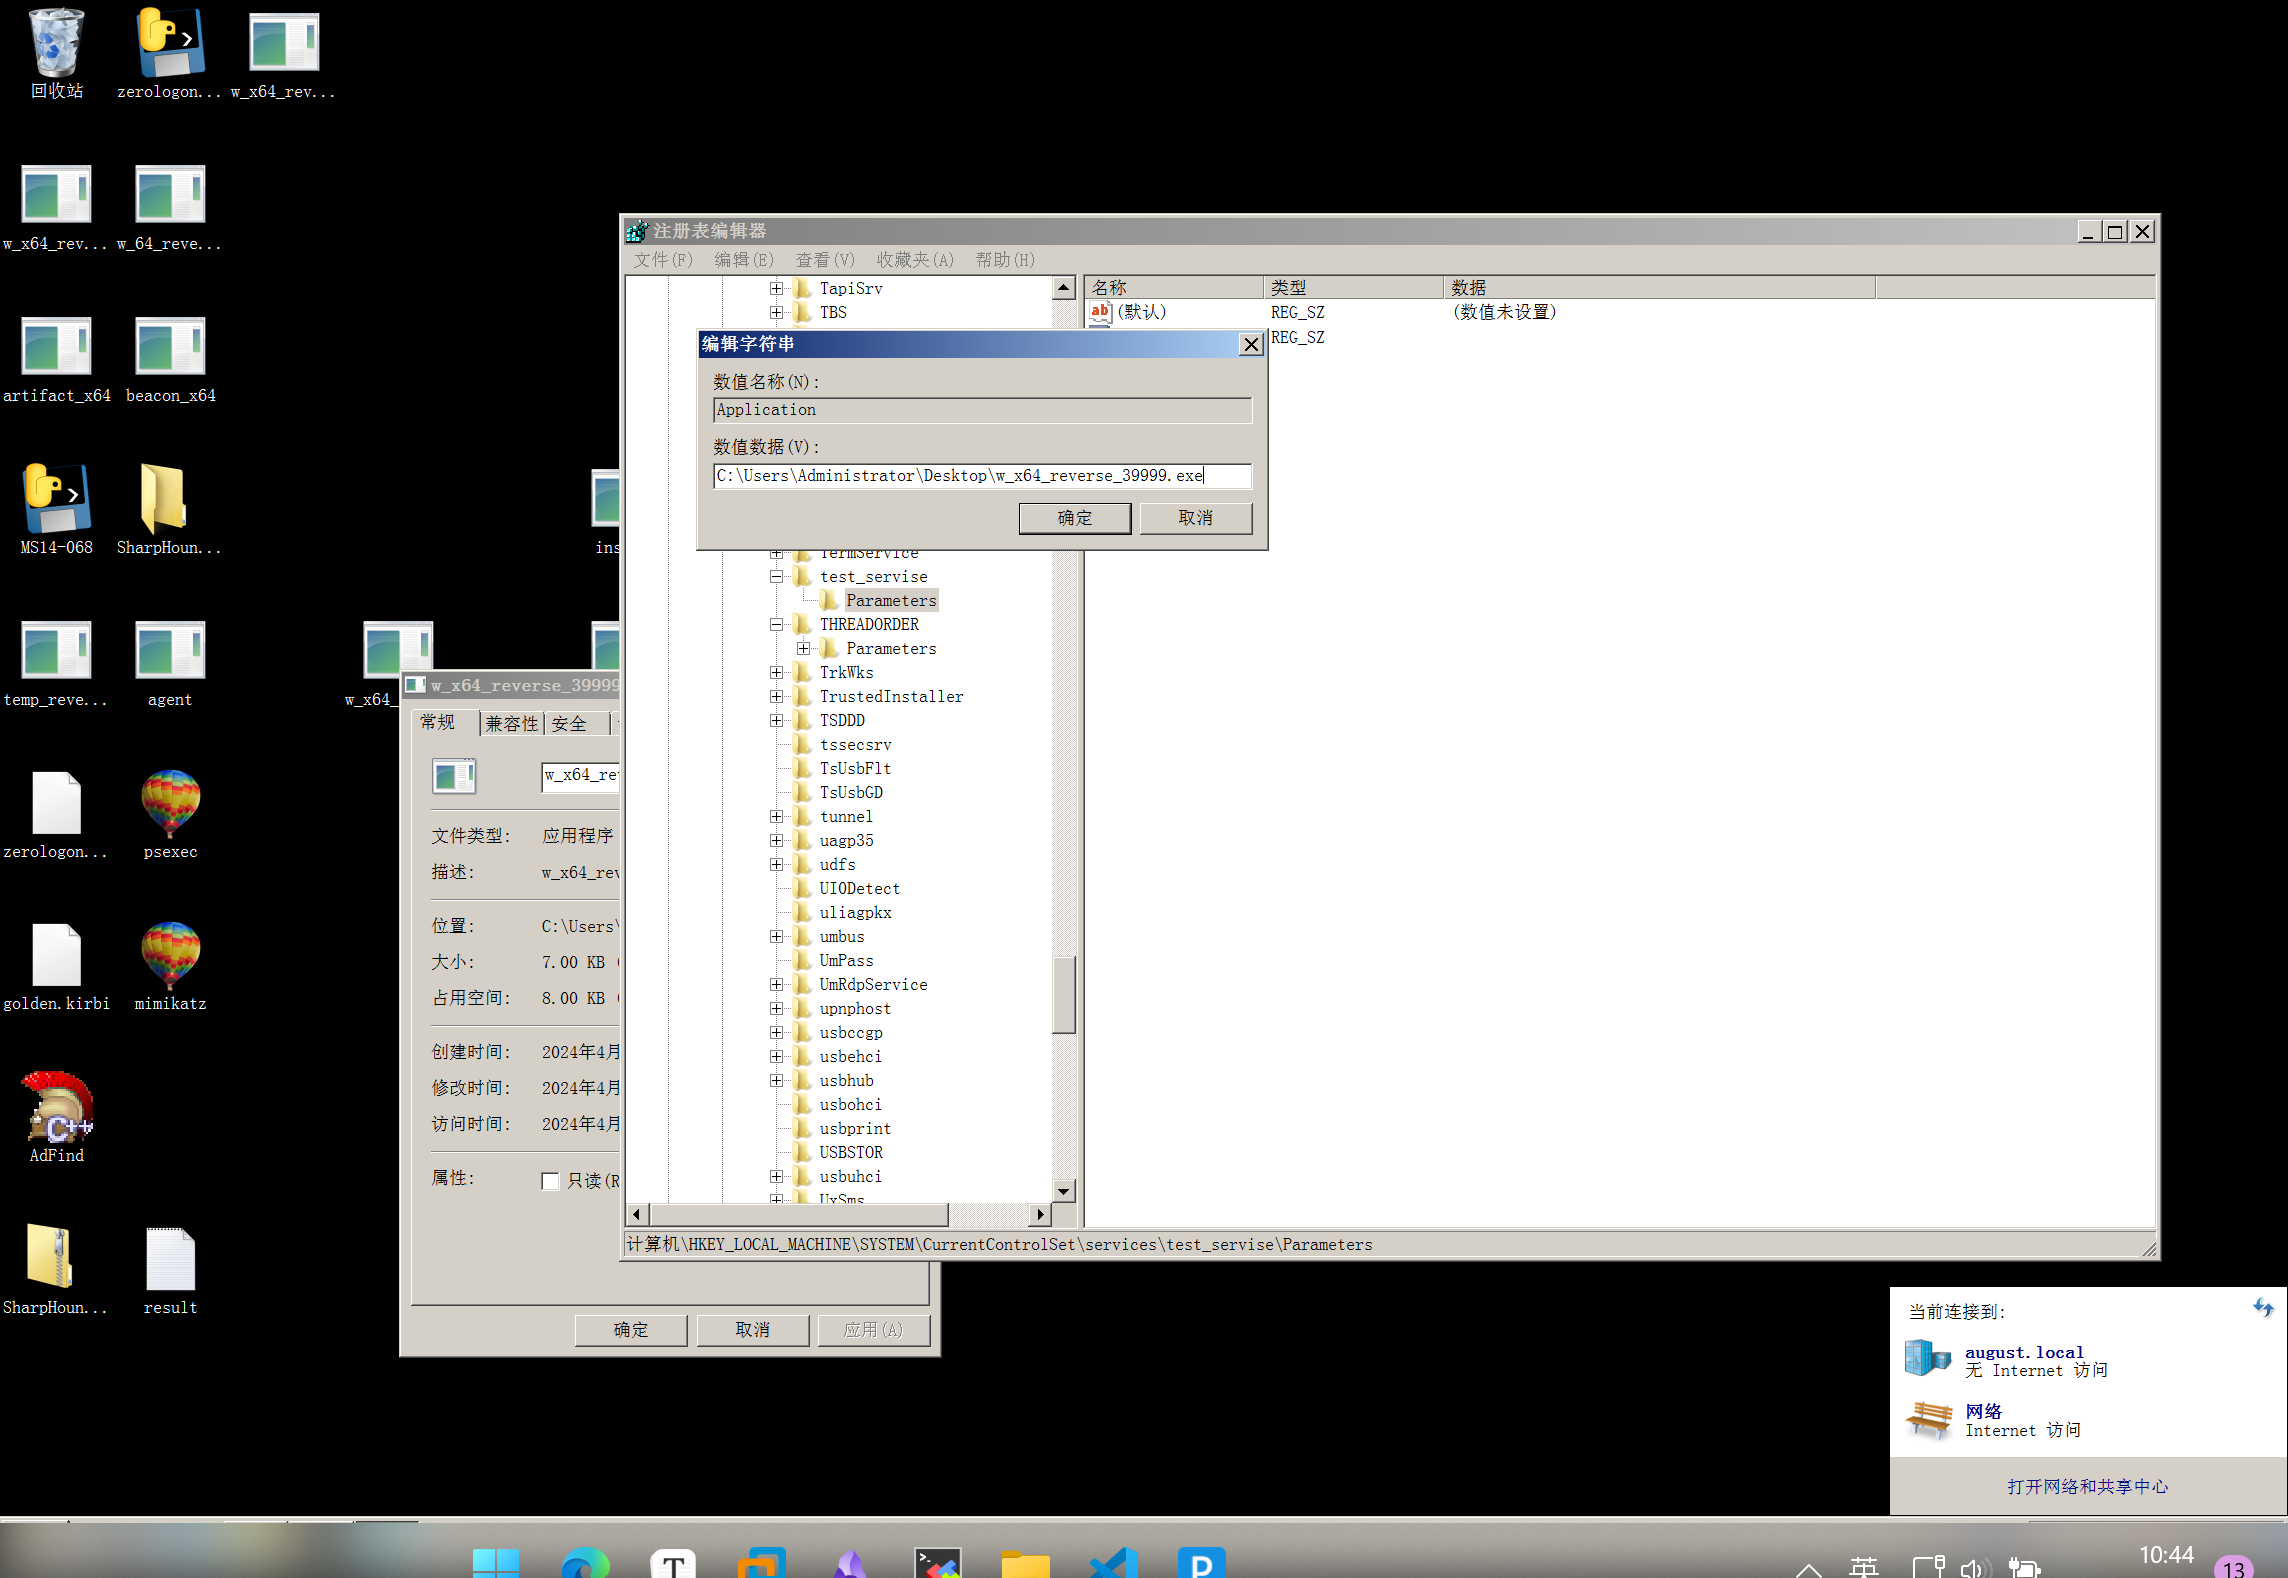Expand Parameters under THREADORDER

pyautogui.click(x=803, y=648)
